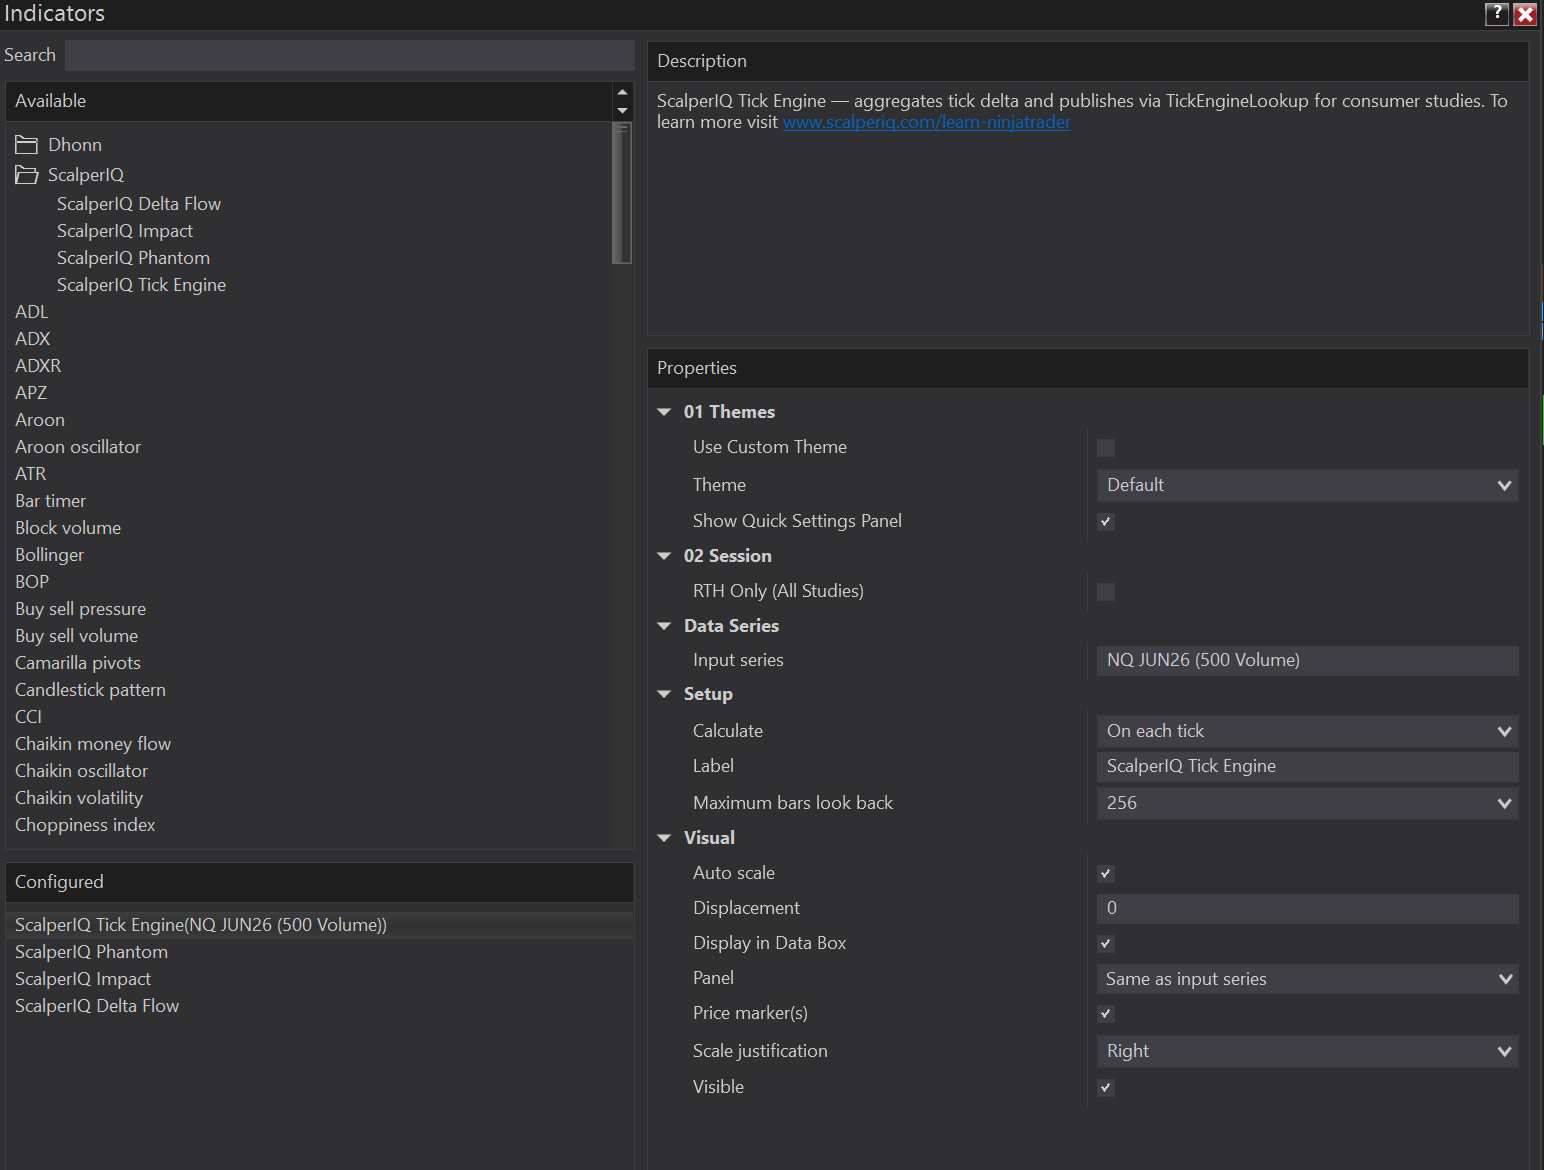This screenshot has height=1170, width=1544.
Task: Select the Aroon oscillator indicator
Action: 78,447
